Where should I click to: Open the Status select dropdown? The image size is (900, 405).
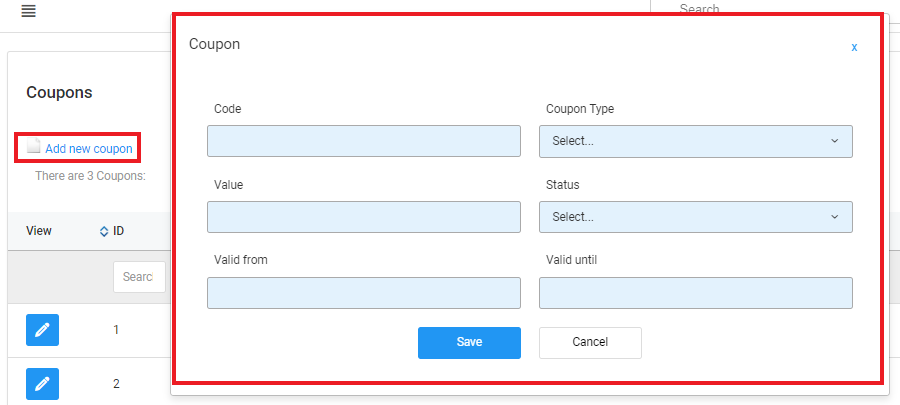pos(695,217)
